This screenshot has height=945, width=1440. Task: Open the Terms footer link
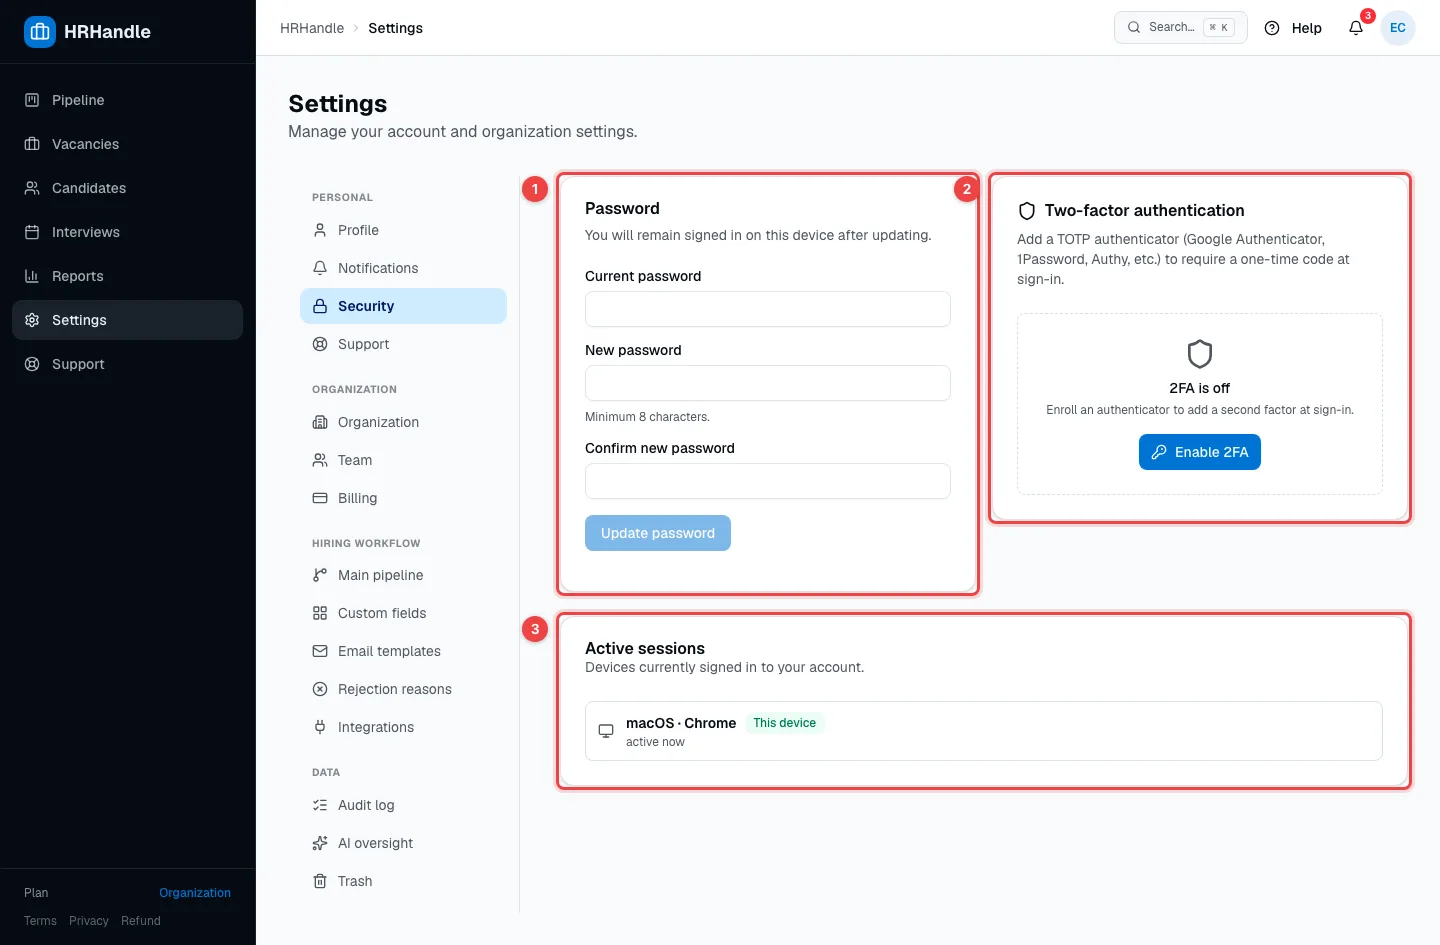pos(40,921)
